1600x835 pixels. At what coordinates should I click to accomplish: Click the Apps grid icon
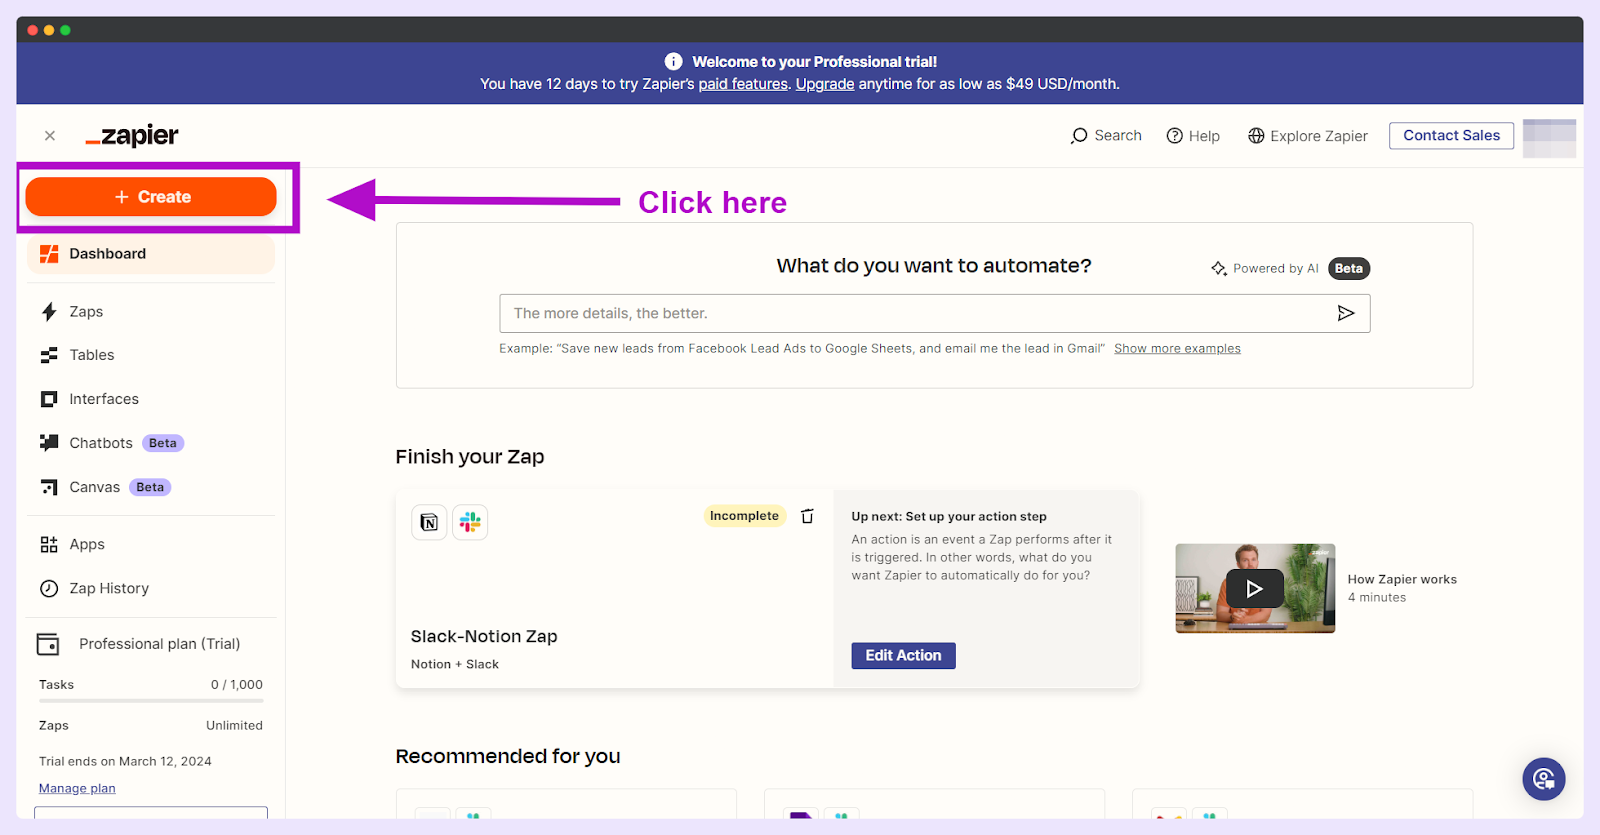[x=49, y=544]
